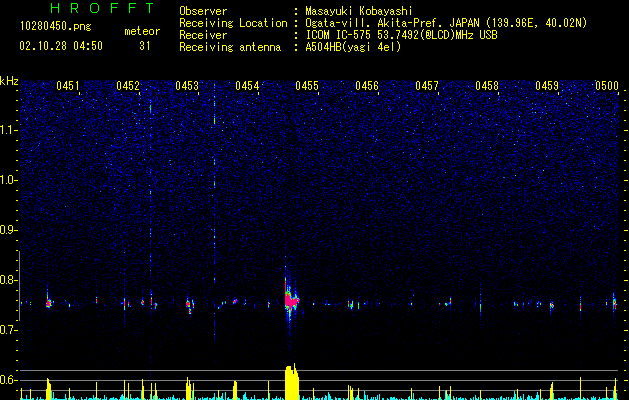Click the HROFFT title text
The width and height of the screenshot is (629, 400).
coord(102,8)
